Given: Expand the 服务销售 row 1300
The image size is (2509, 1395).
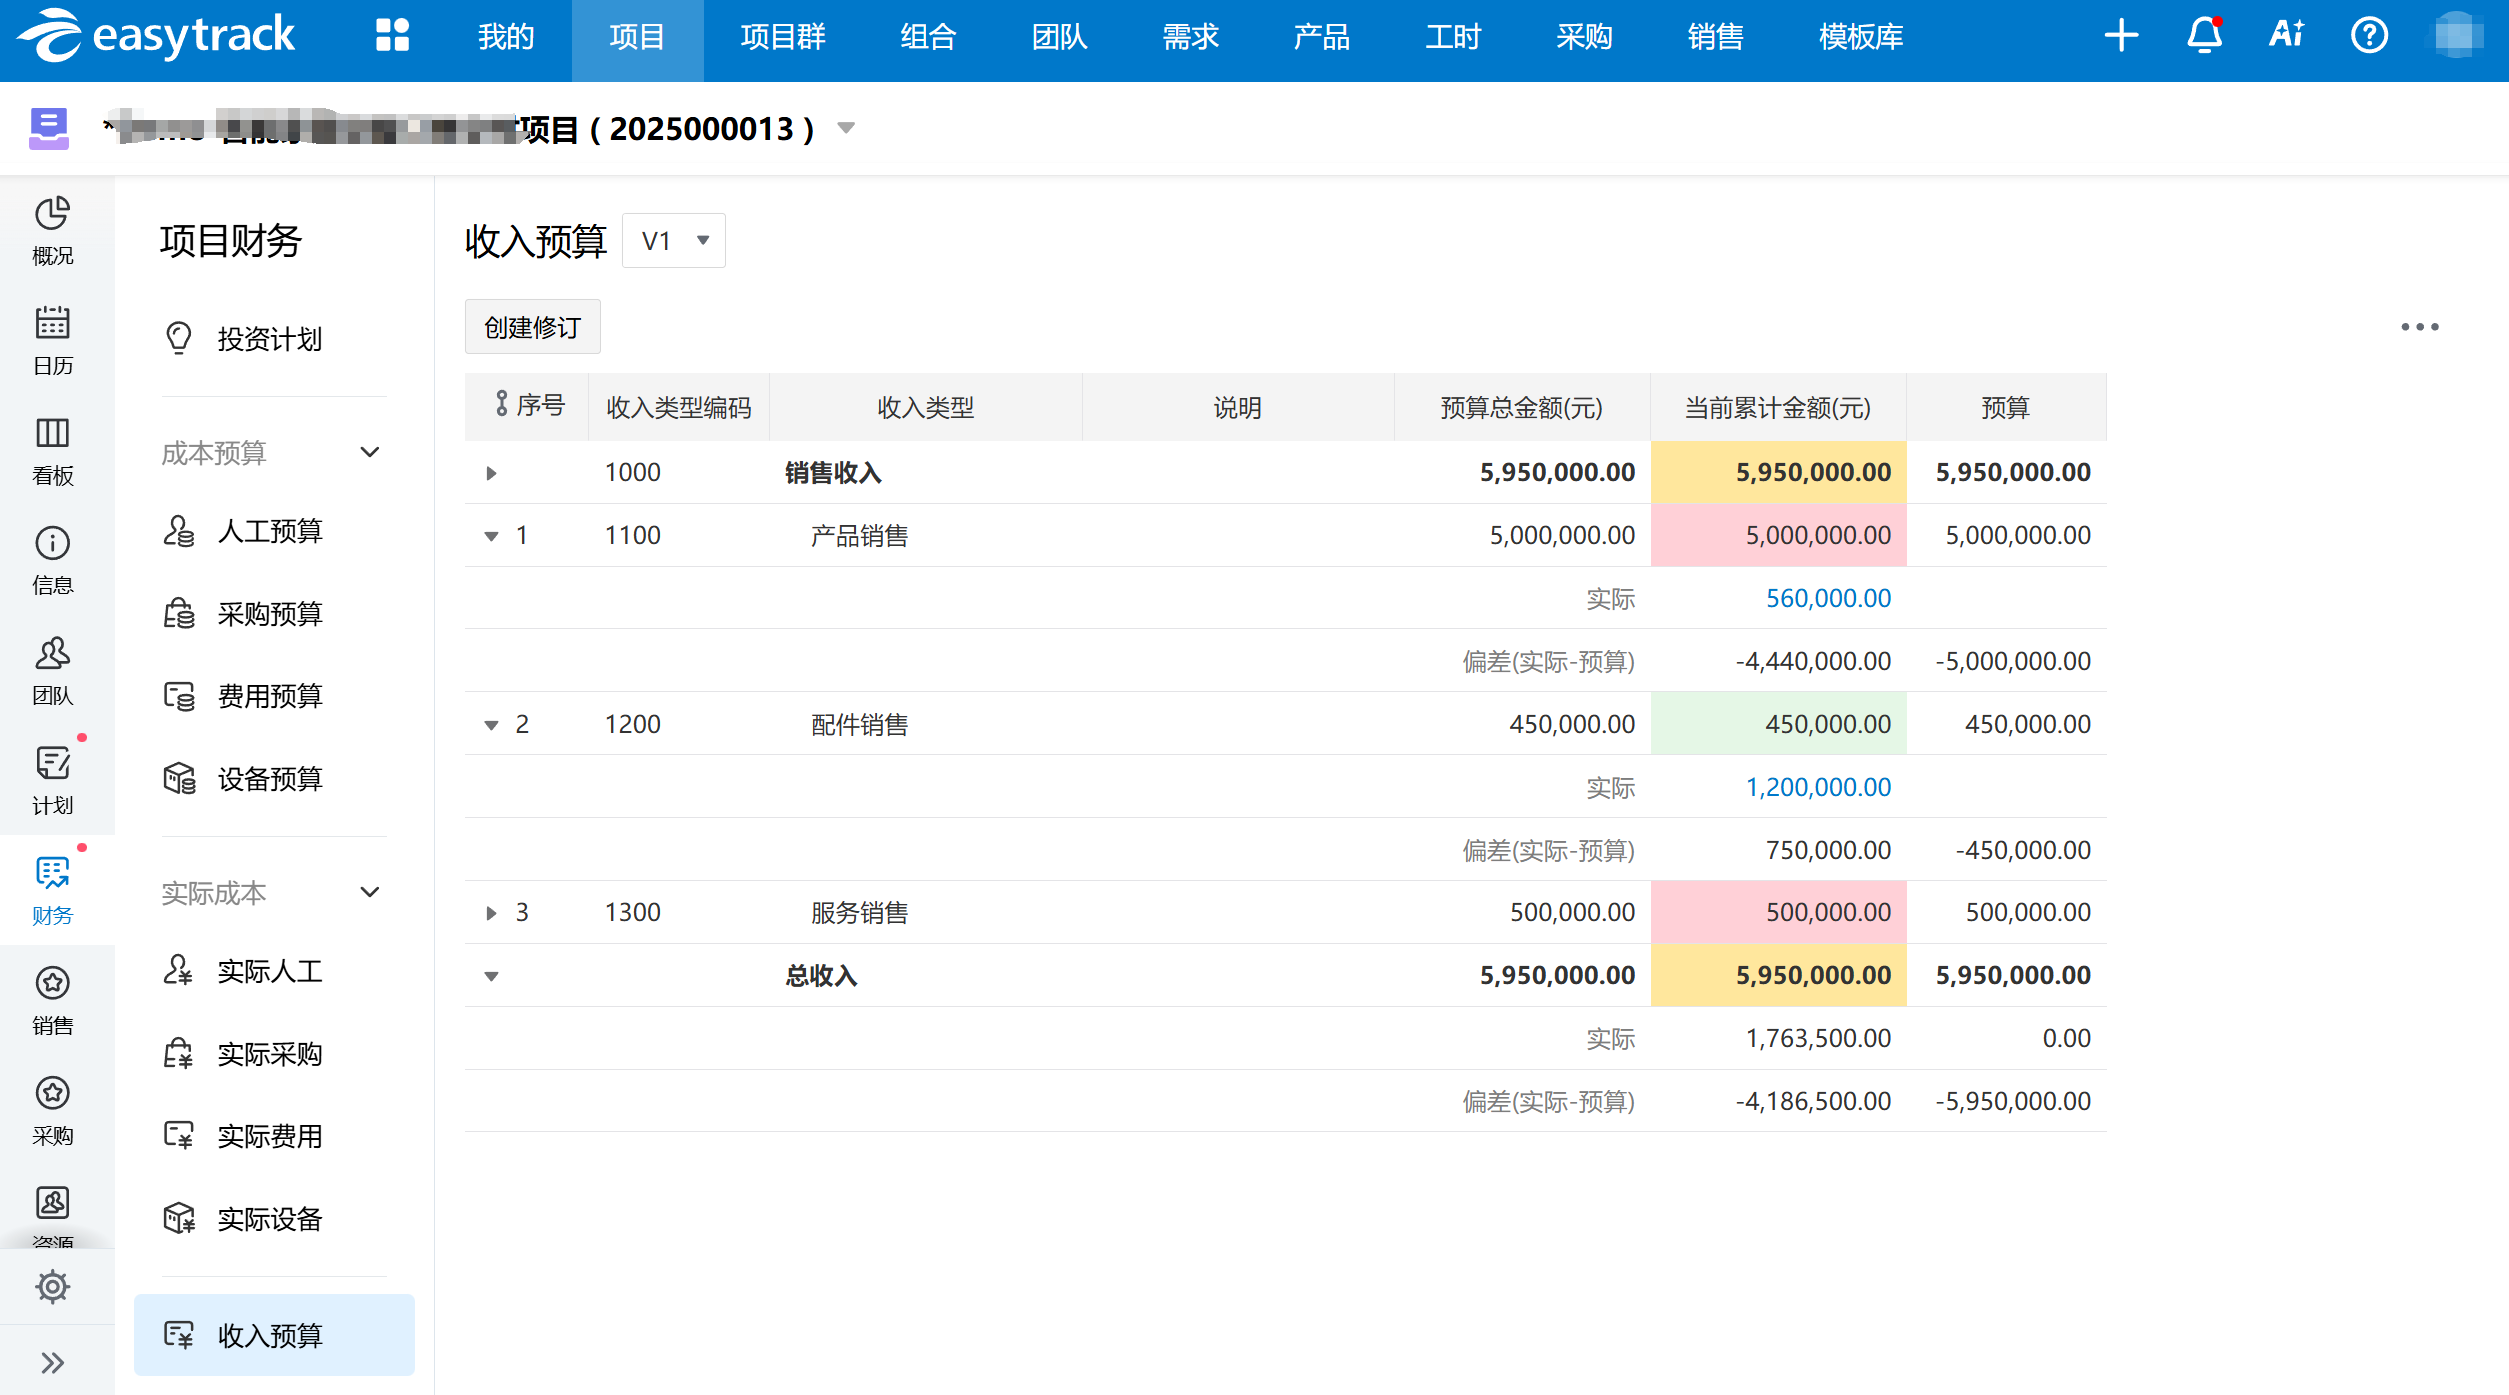Looking at the screenshot, I should point(491,913).
